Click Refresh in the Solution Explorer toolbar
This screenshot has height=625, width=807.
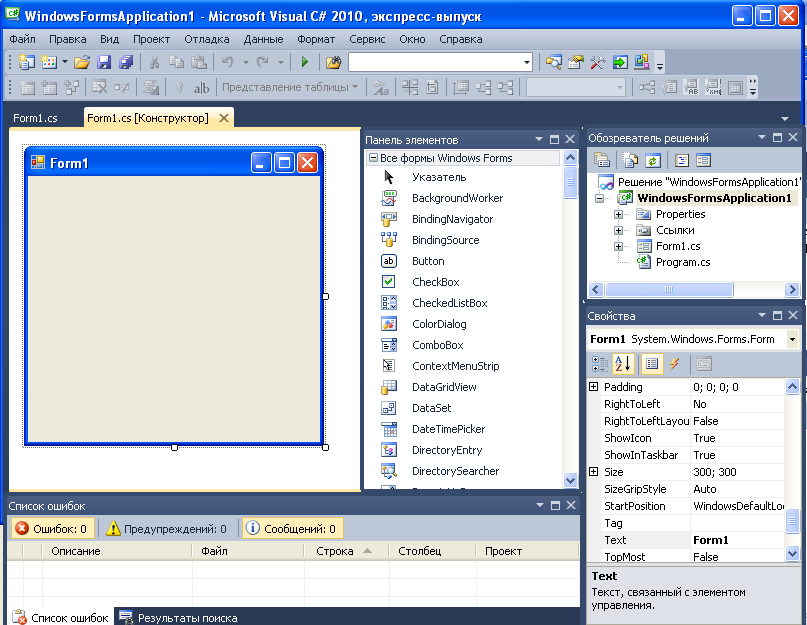point(653,161)
